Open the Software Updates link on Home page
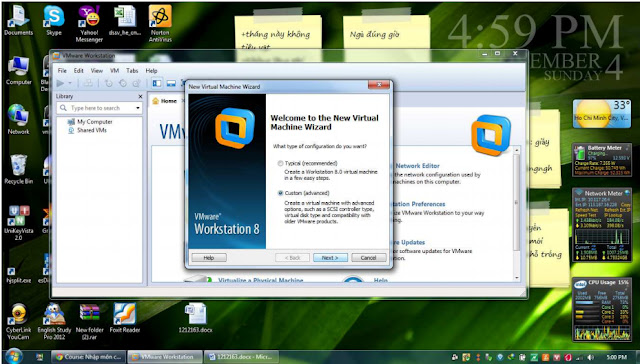640x364 pixels. [409, 242]
